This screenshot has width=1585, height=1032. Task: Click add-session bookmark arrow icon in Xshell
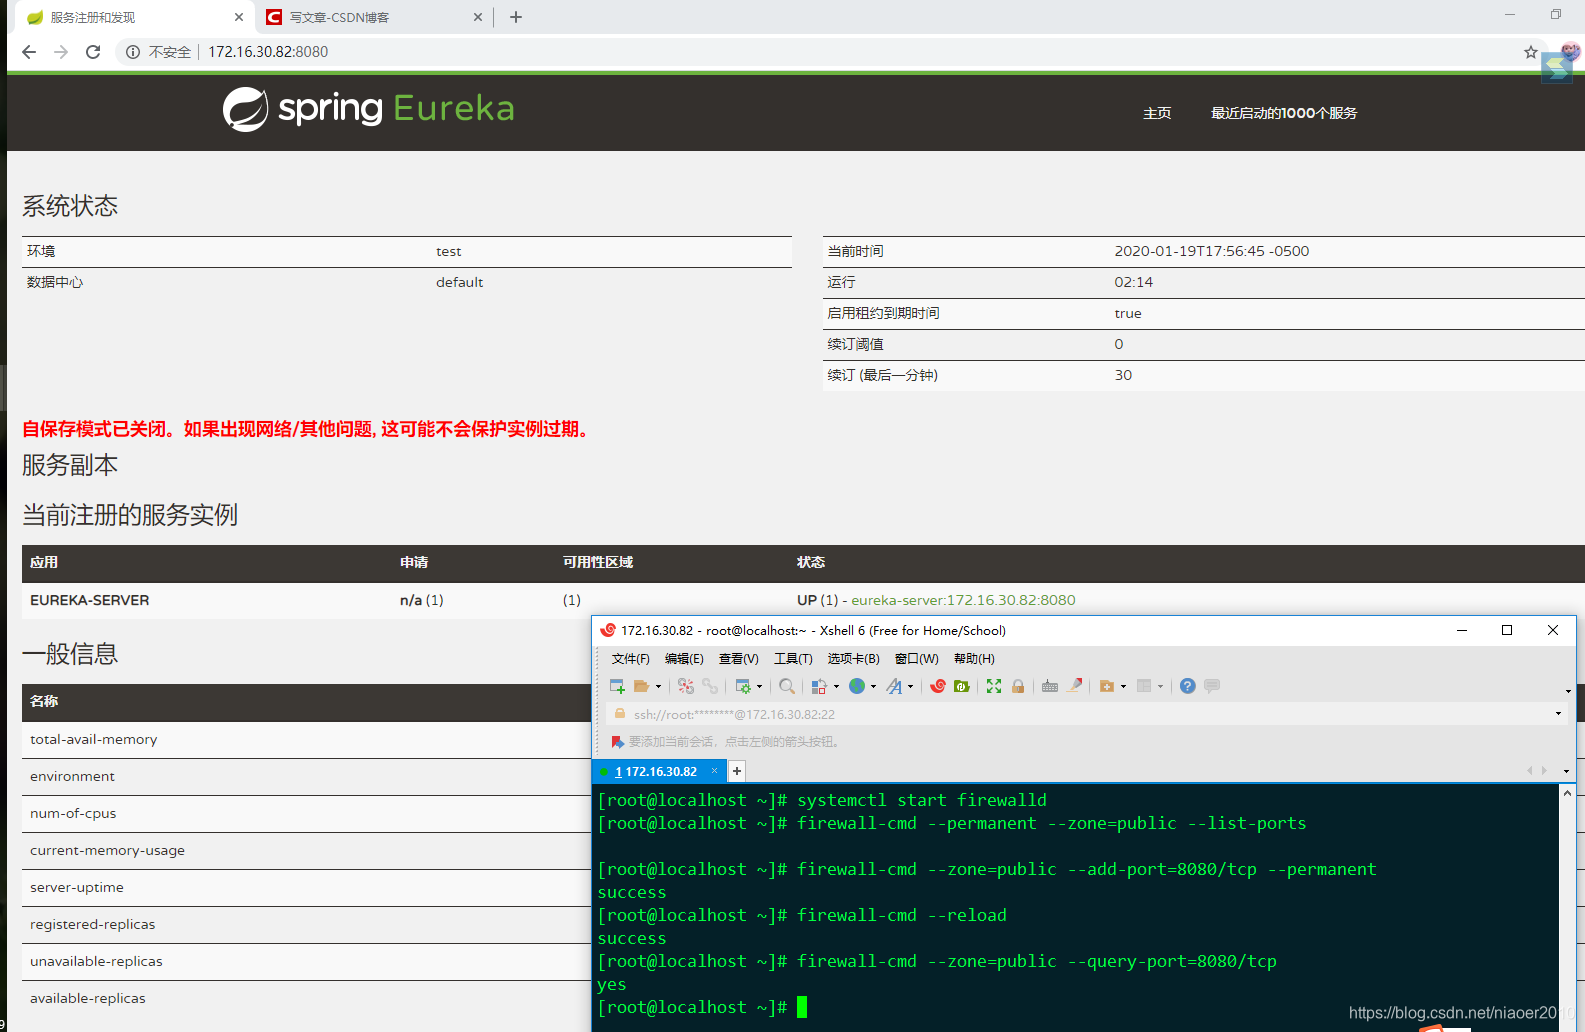(x=618, y=742)
